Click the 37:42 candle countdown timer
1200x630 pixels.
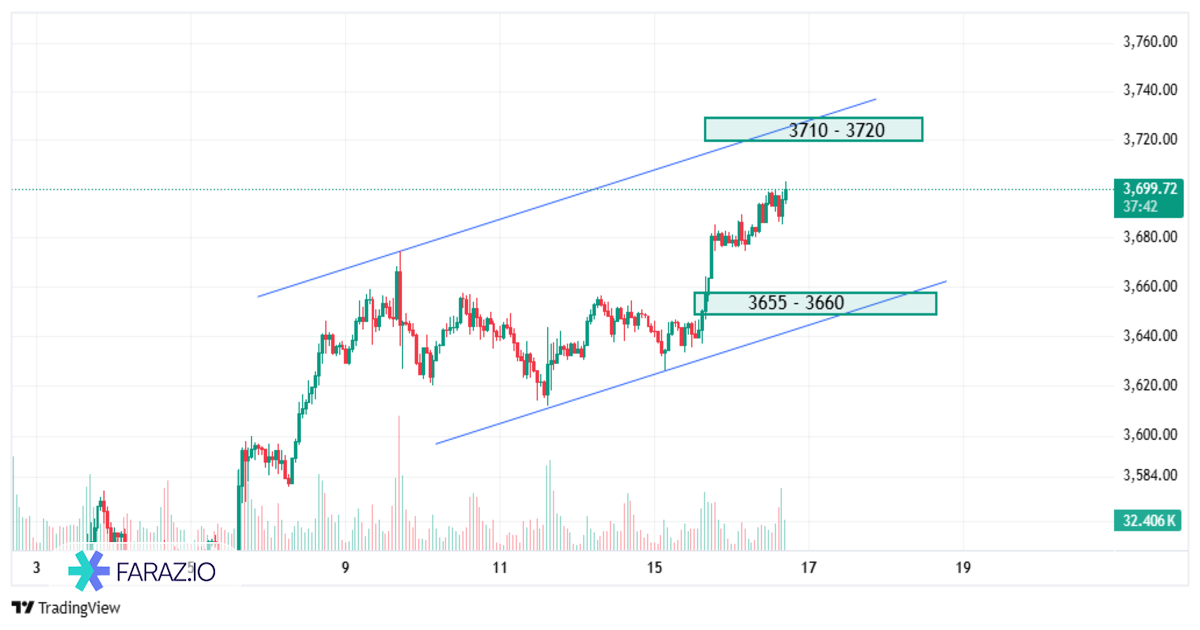coord(1141,205)
